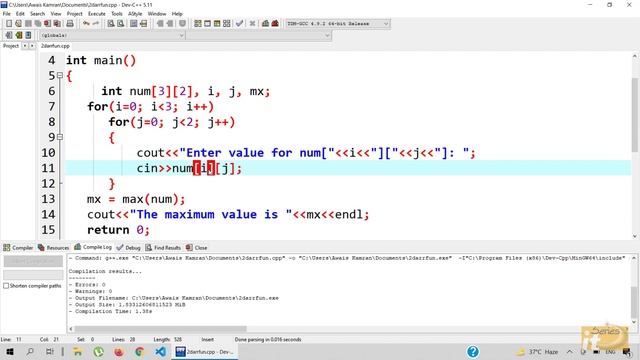Open the File menu
The height and width of the screenshot is (360, 640).
click(x=7, y=14)
